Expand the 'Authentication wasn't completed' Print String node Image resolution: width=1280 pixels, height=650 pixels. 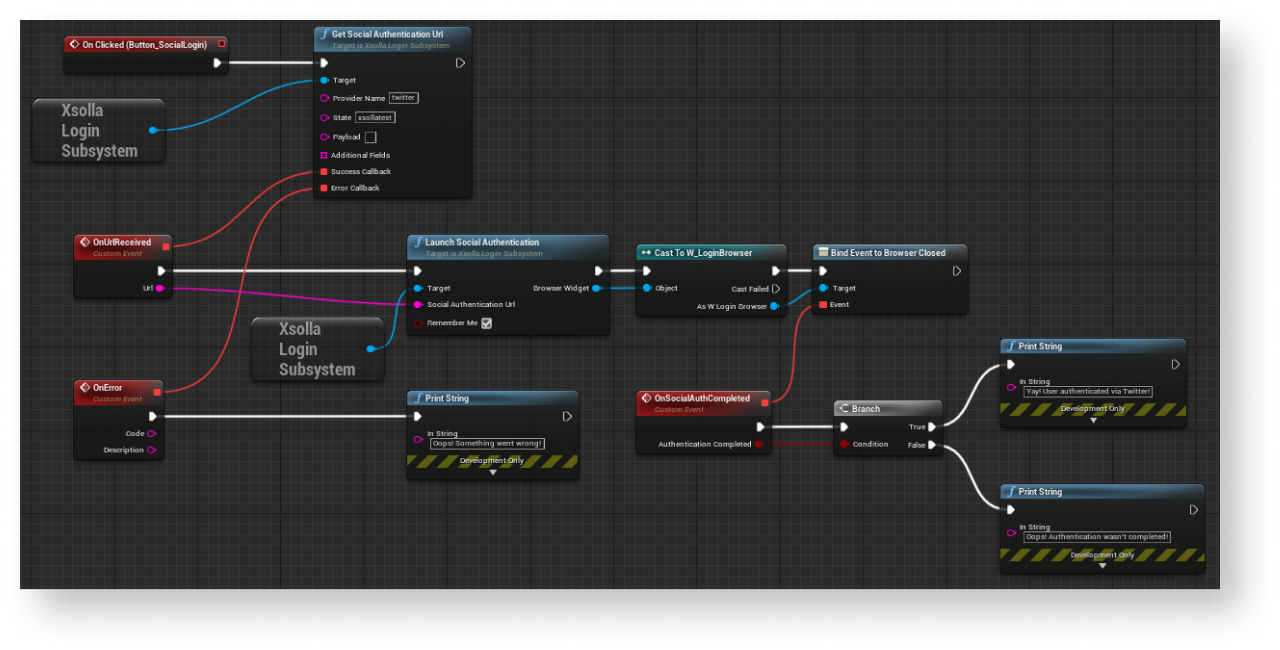point(1102,566)
